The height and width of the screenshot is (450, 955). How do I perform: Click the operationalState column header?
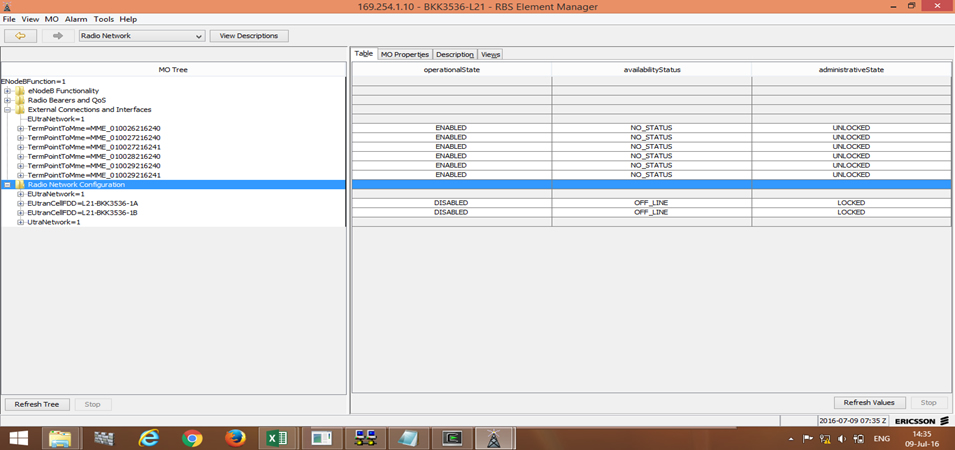tap(451, 70)
